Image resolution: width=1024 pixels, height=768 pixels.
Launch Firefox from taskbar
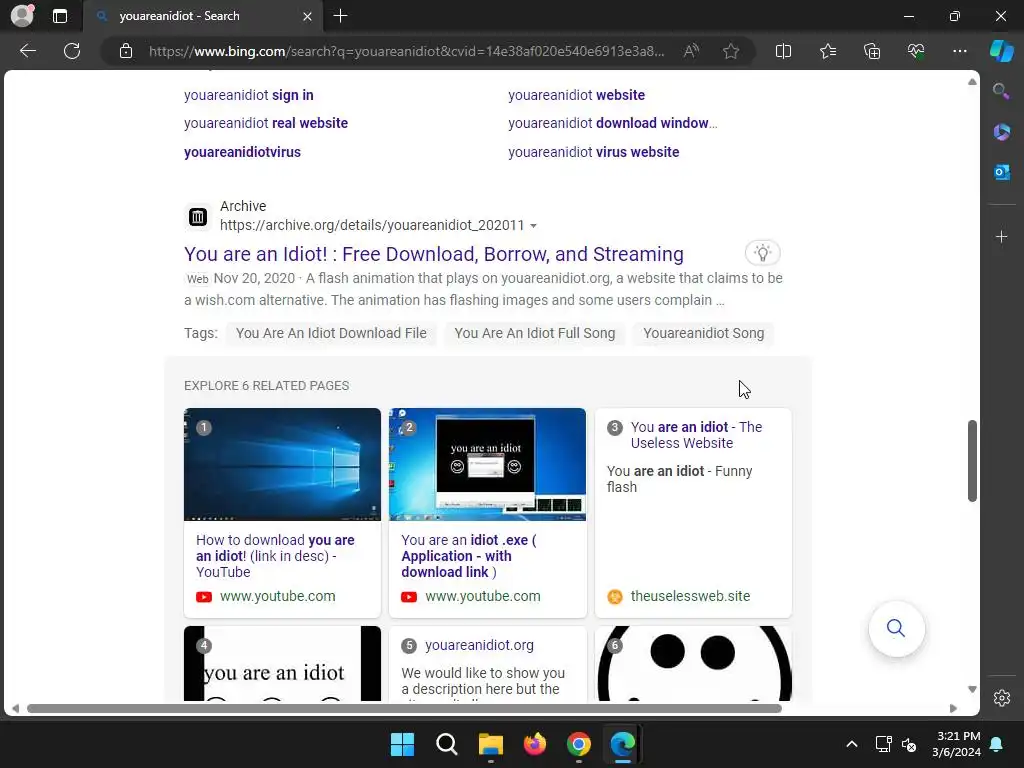[x=535, y=744]
